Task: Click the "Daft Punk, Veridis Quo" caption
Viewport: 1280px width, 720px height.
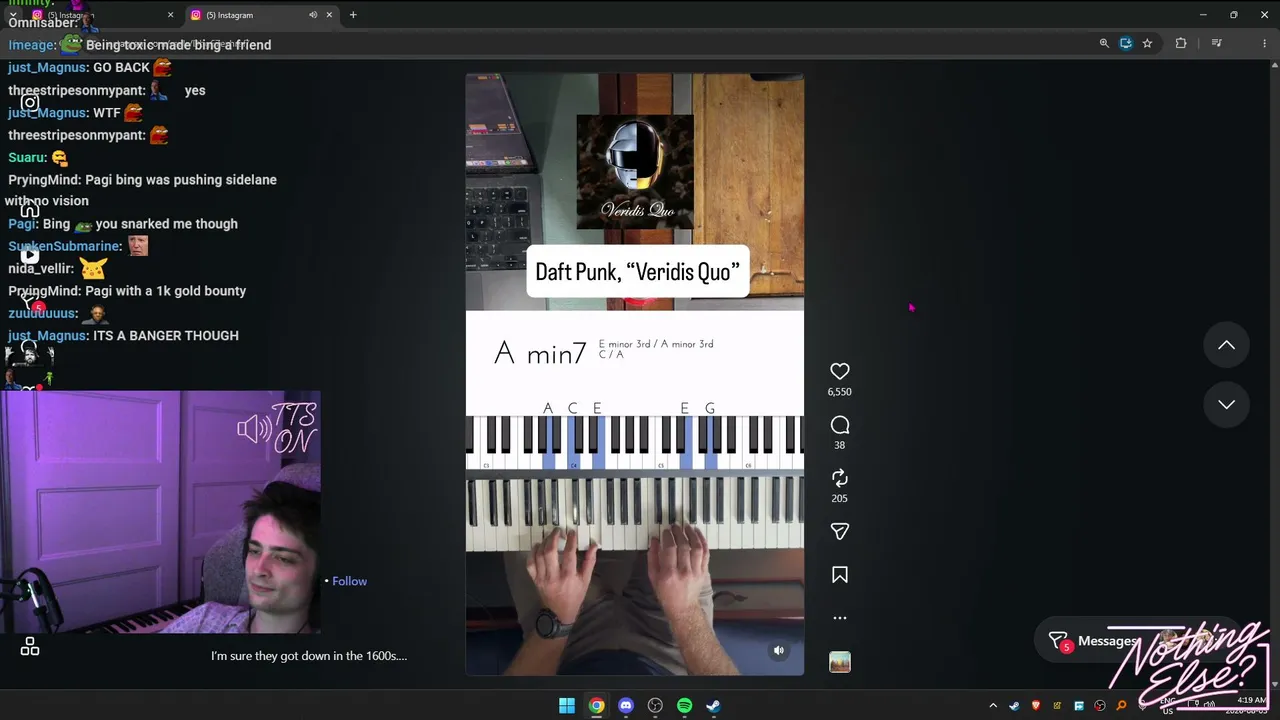Action: pos(637,272)
